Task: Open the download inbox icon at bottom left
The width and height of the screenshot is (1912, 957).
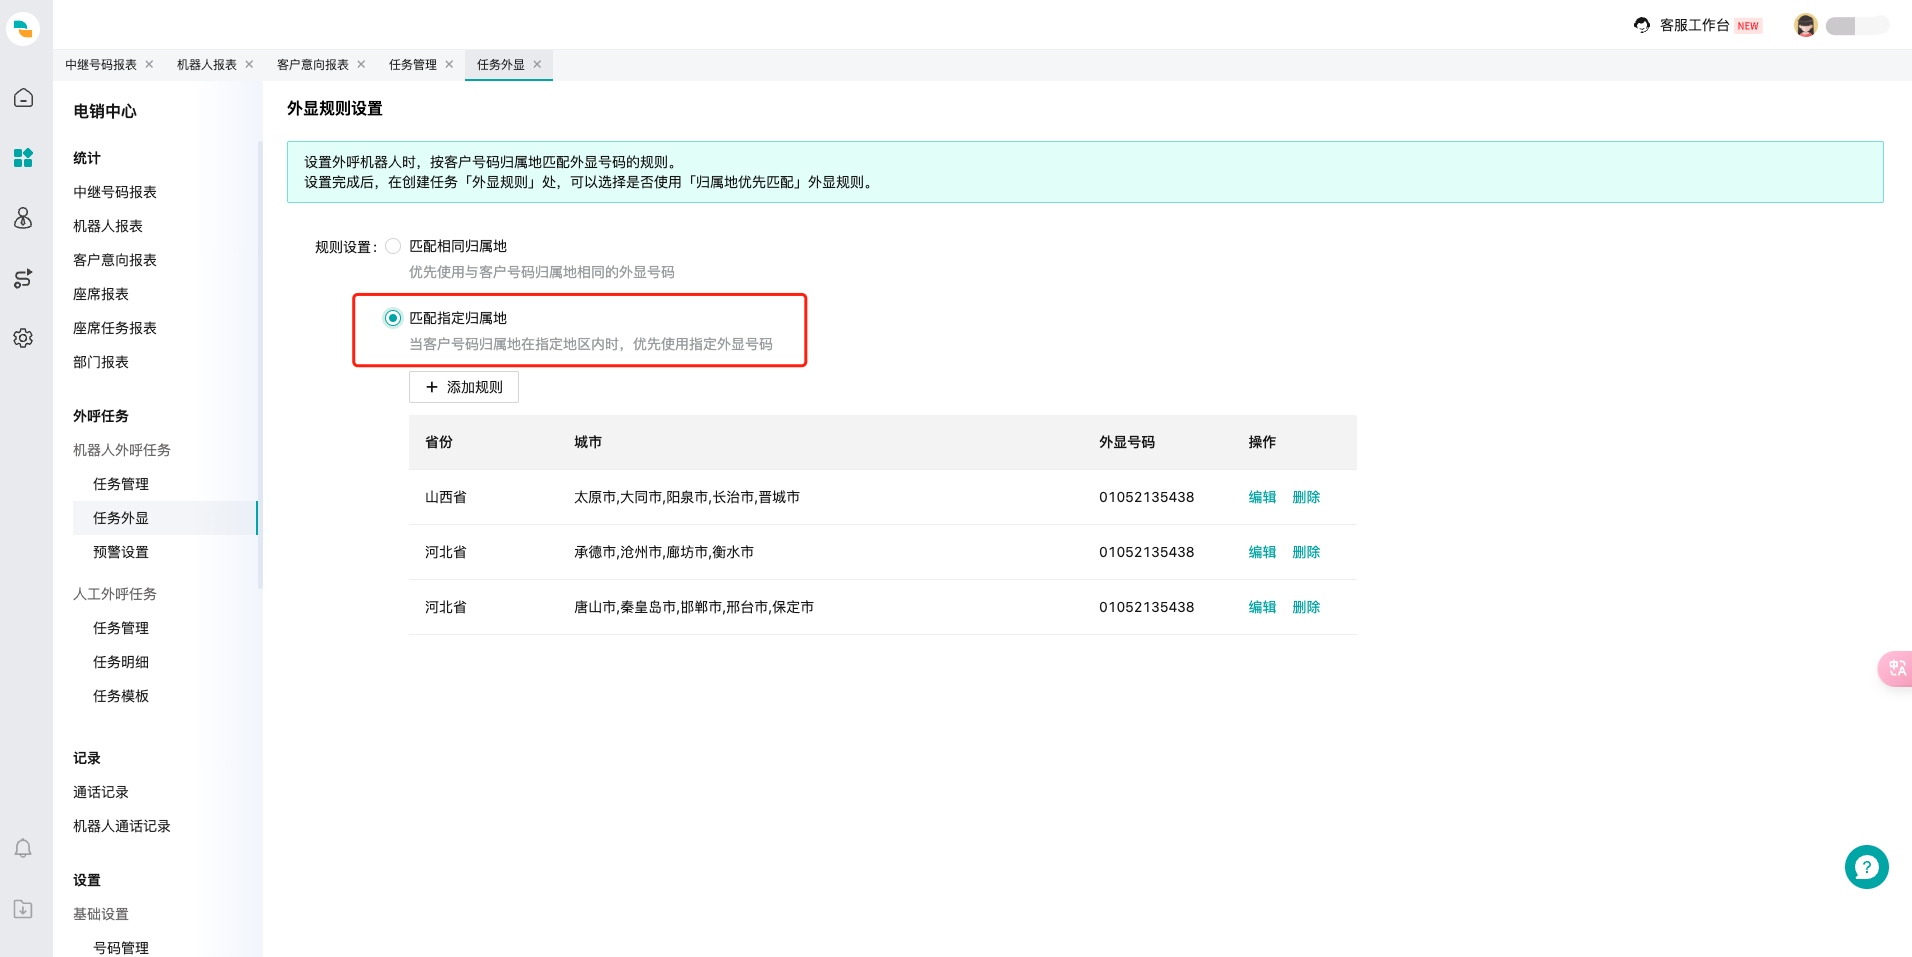Action: point(23,909)
